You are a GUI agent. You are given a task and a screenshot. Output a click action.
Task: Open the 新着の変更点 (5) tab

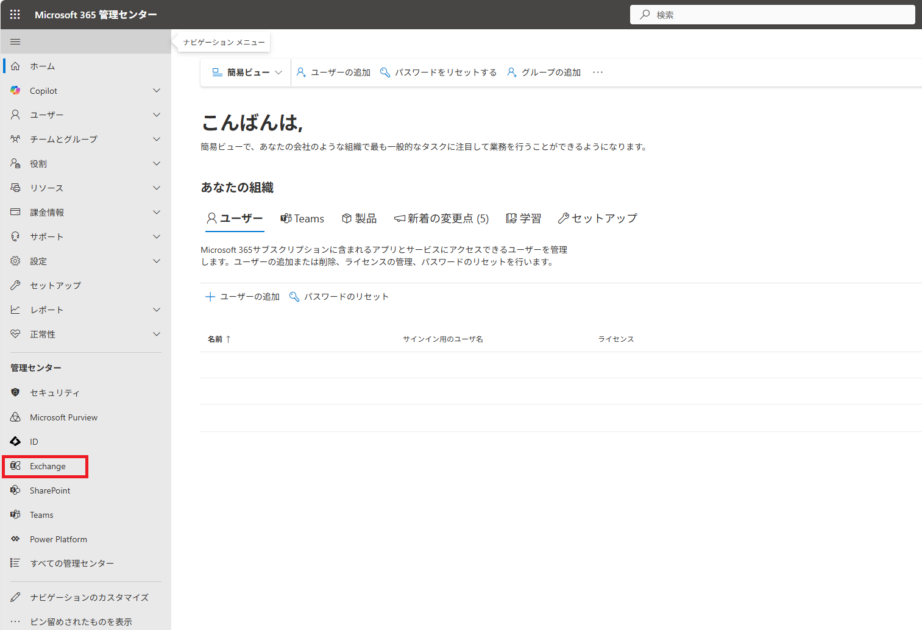441,218
